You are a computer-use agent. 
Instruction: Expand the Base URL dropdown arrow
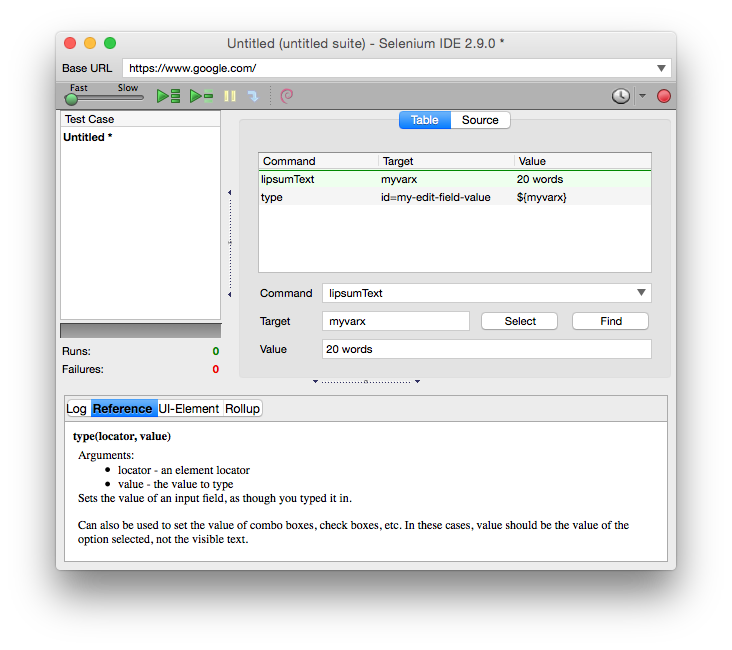coord(661,68)
